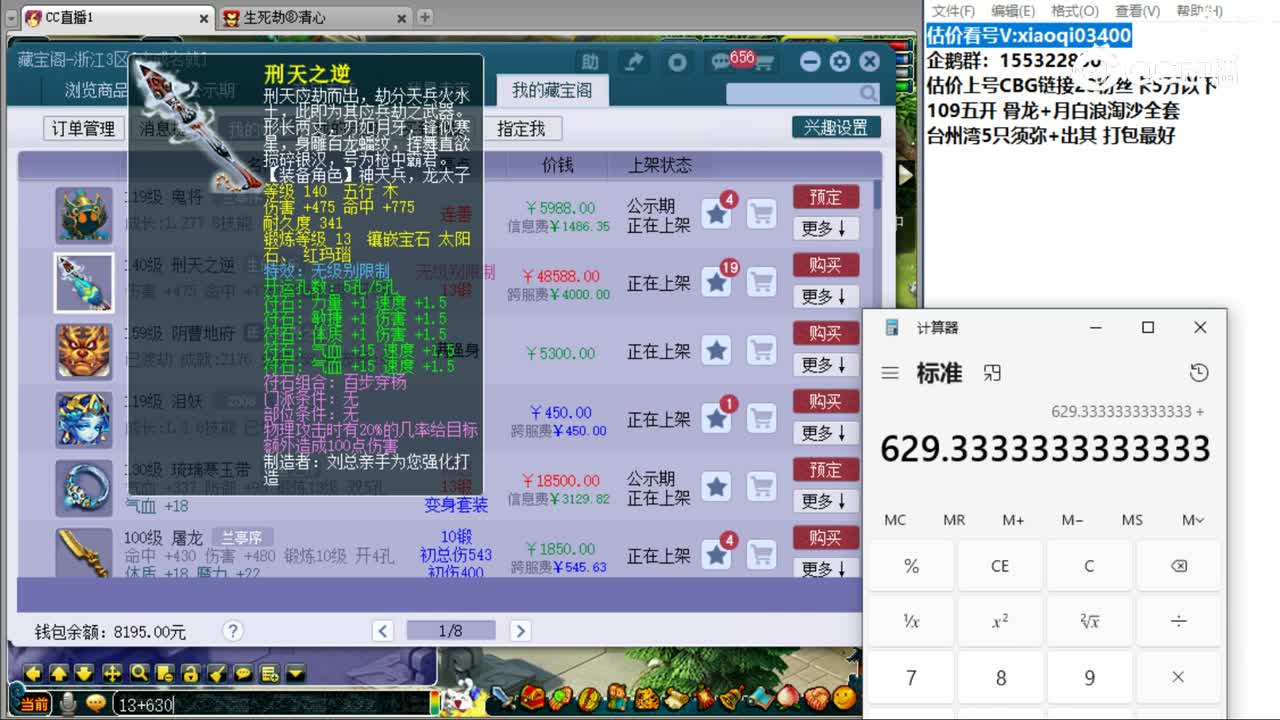The image size is (1280, 720).
Task: Open Notepad 文件(F) menu
Action: pyautogui.click(x=953, y=10)
